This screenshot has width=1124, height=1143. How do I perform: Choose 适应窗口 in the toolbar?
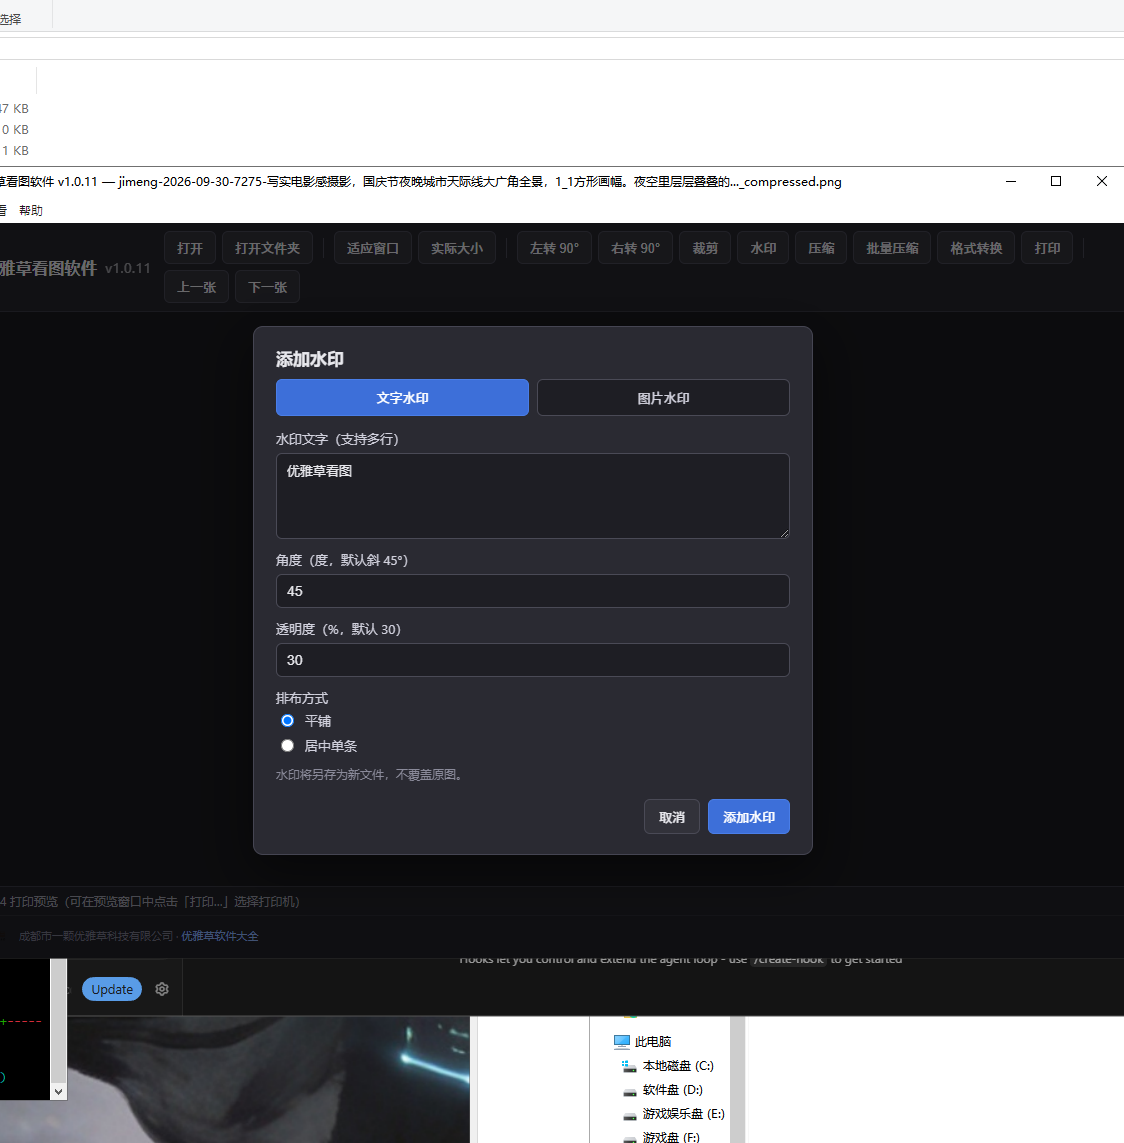[x=372, y=249]
